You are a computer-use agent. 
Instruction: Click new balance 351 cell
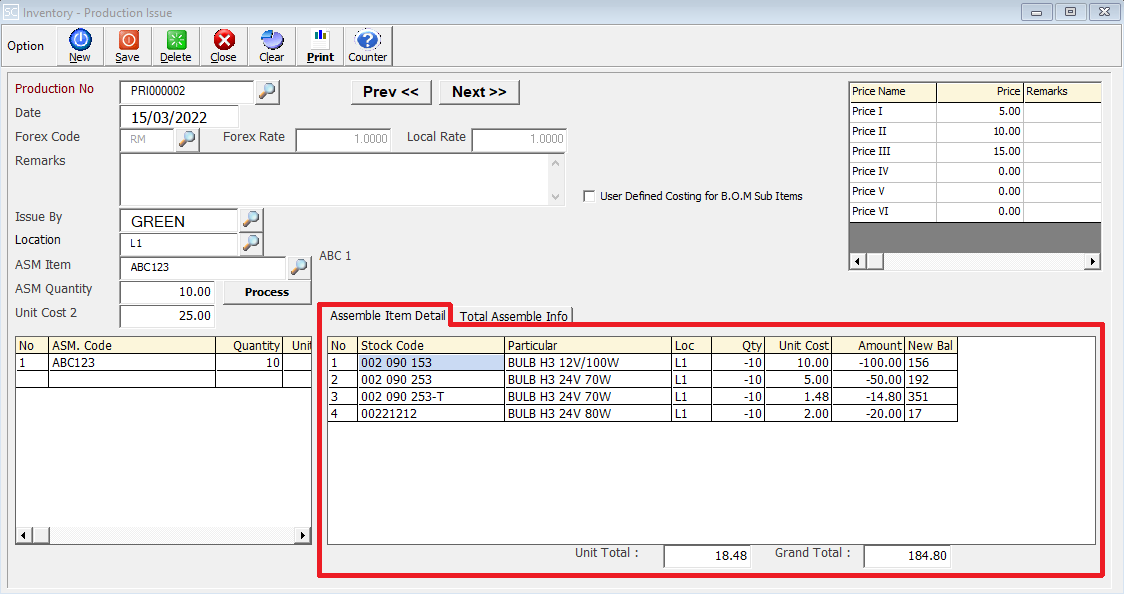pyautogui.click(x=930, y=396)
